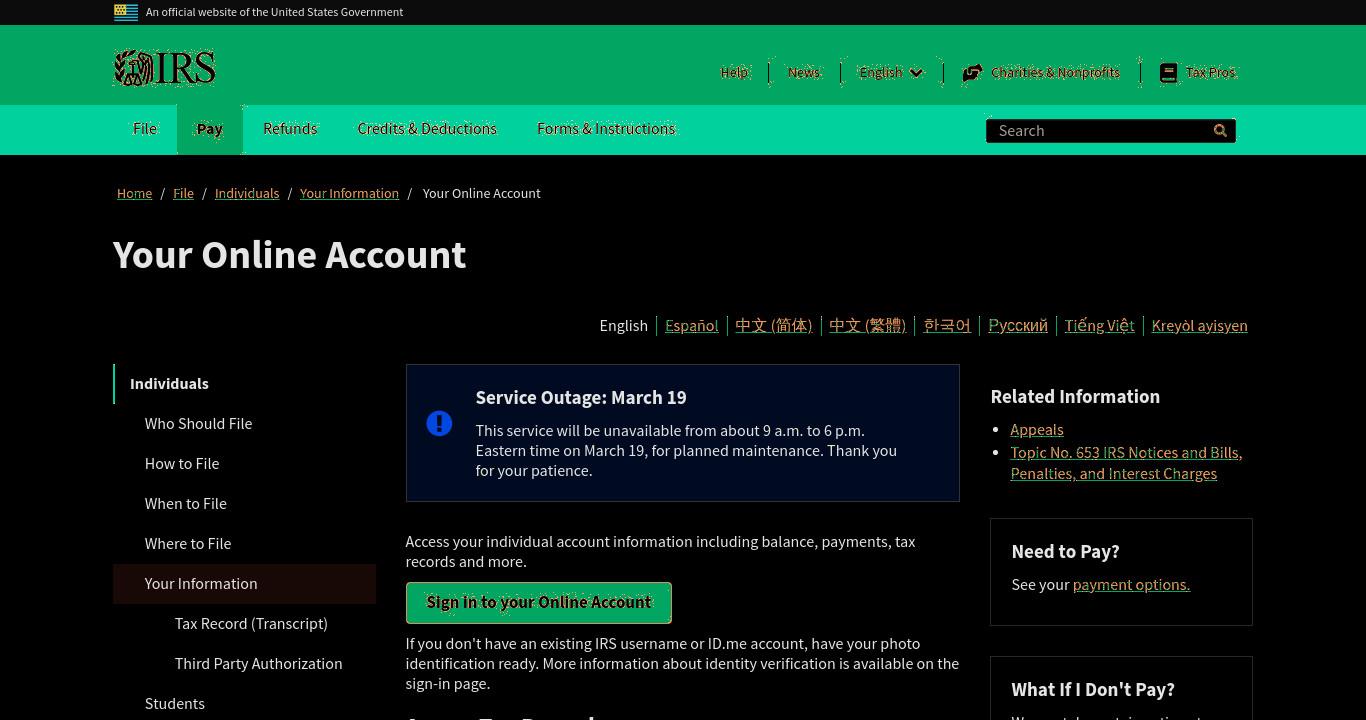Open Students in sidebar

coord(175,704)
